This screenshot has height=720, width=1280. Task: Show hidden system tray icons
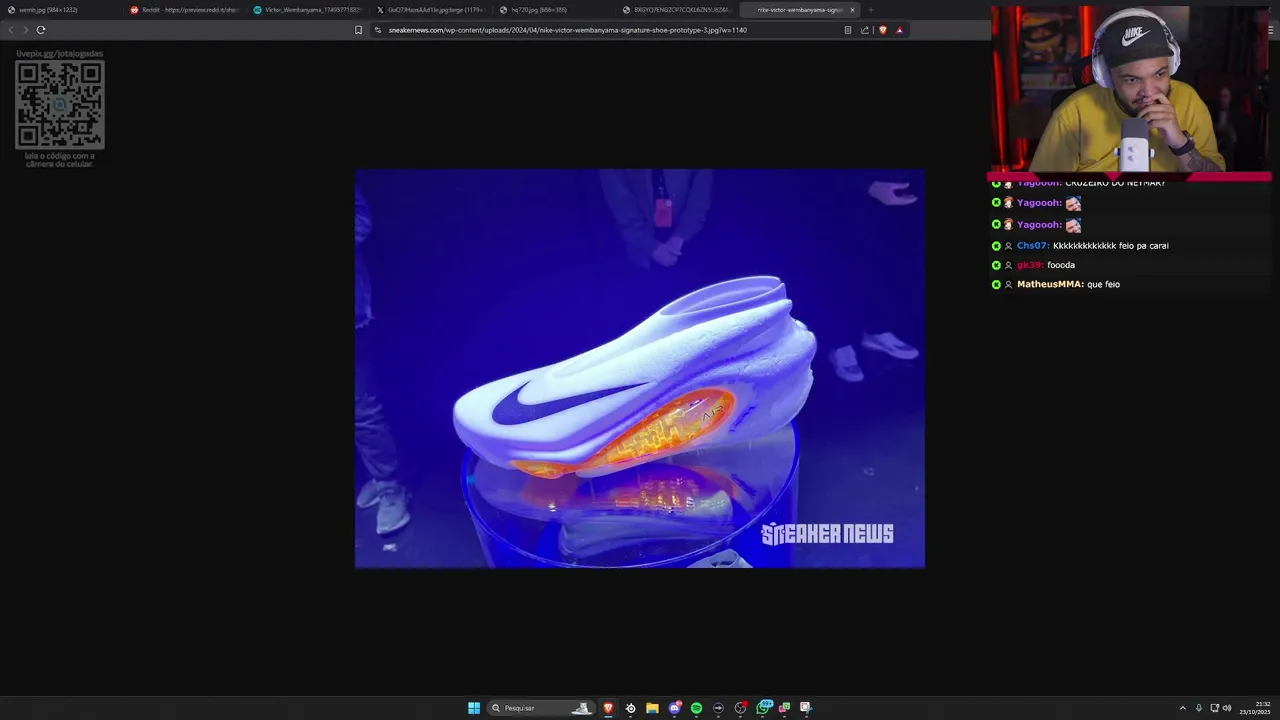[1183, 708]
